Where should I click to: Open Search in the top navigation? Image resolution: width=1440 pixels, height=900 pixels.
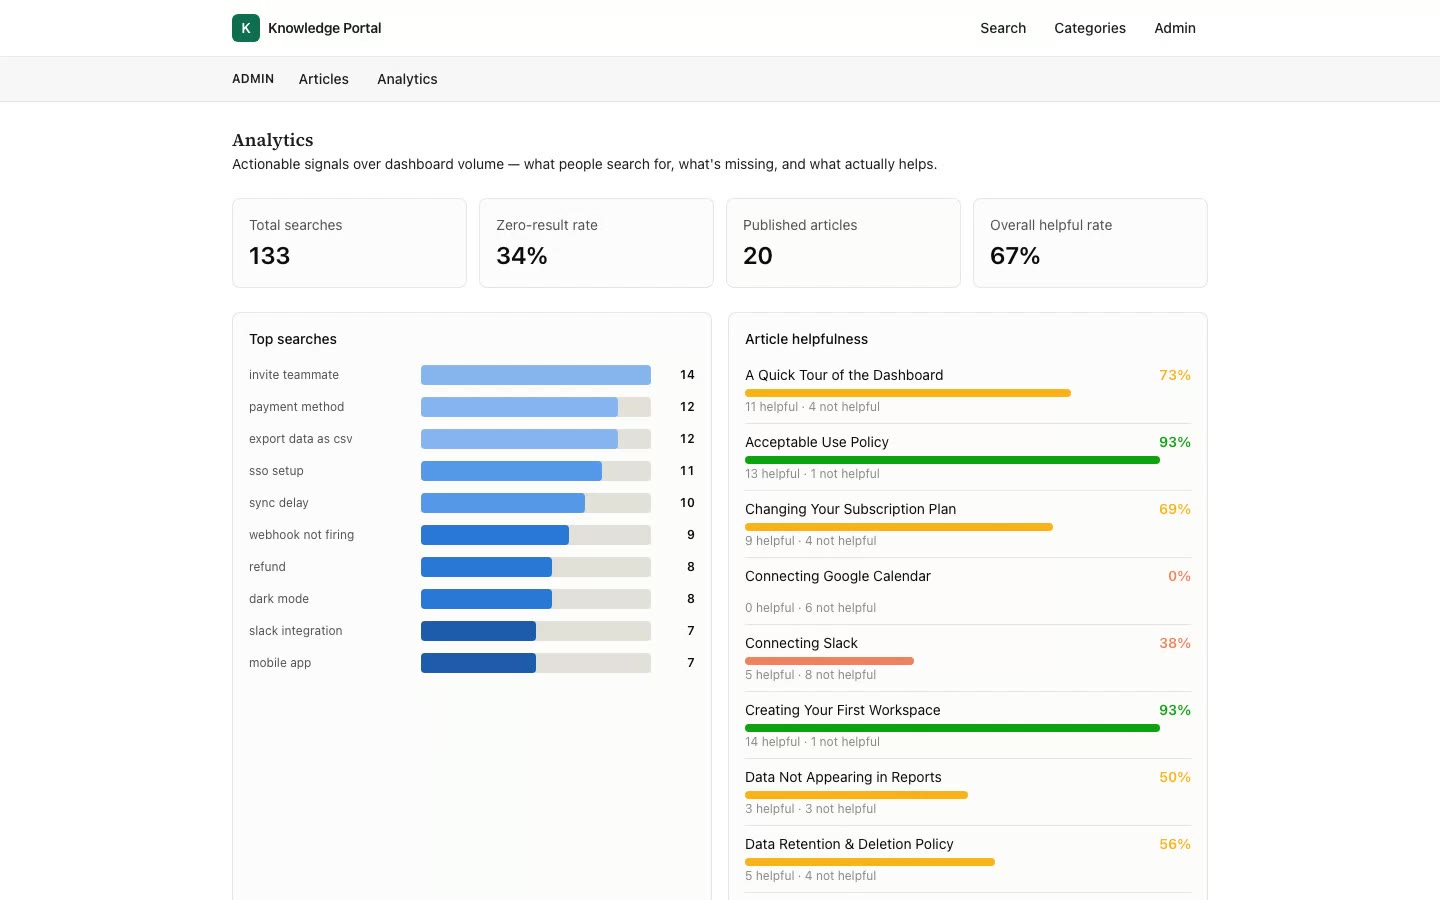pyautogui.click(x=1003, y=28)
